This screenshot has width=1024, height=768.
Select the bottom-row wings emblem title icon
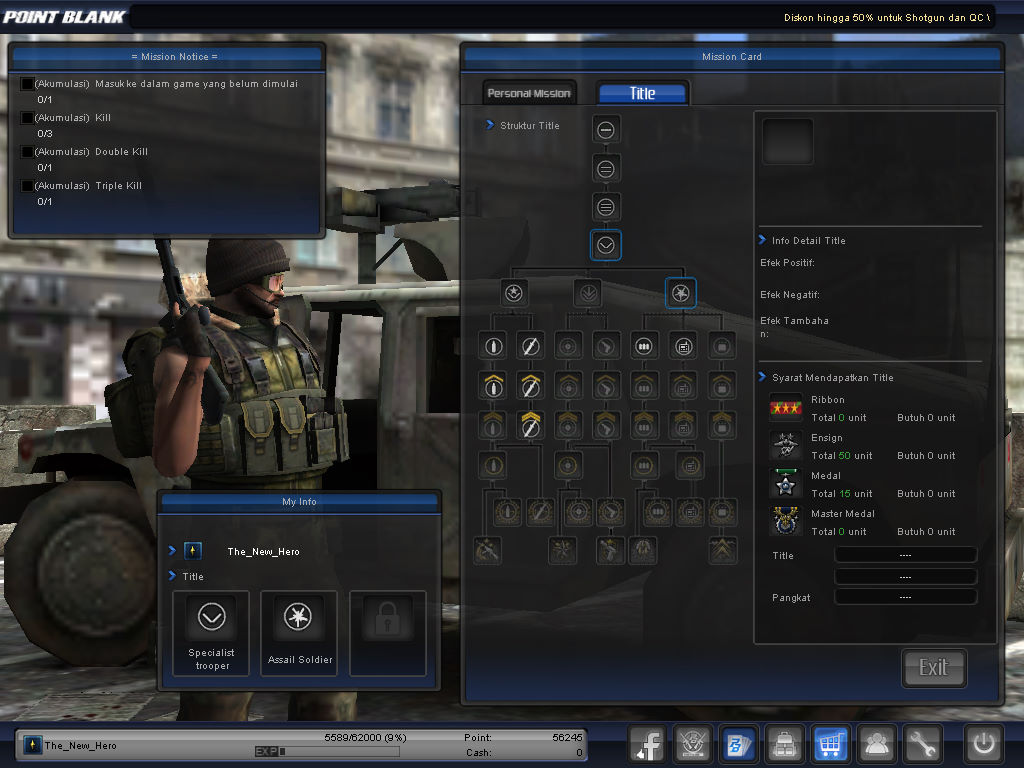tap(643, 550)
